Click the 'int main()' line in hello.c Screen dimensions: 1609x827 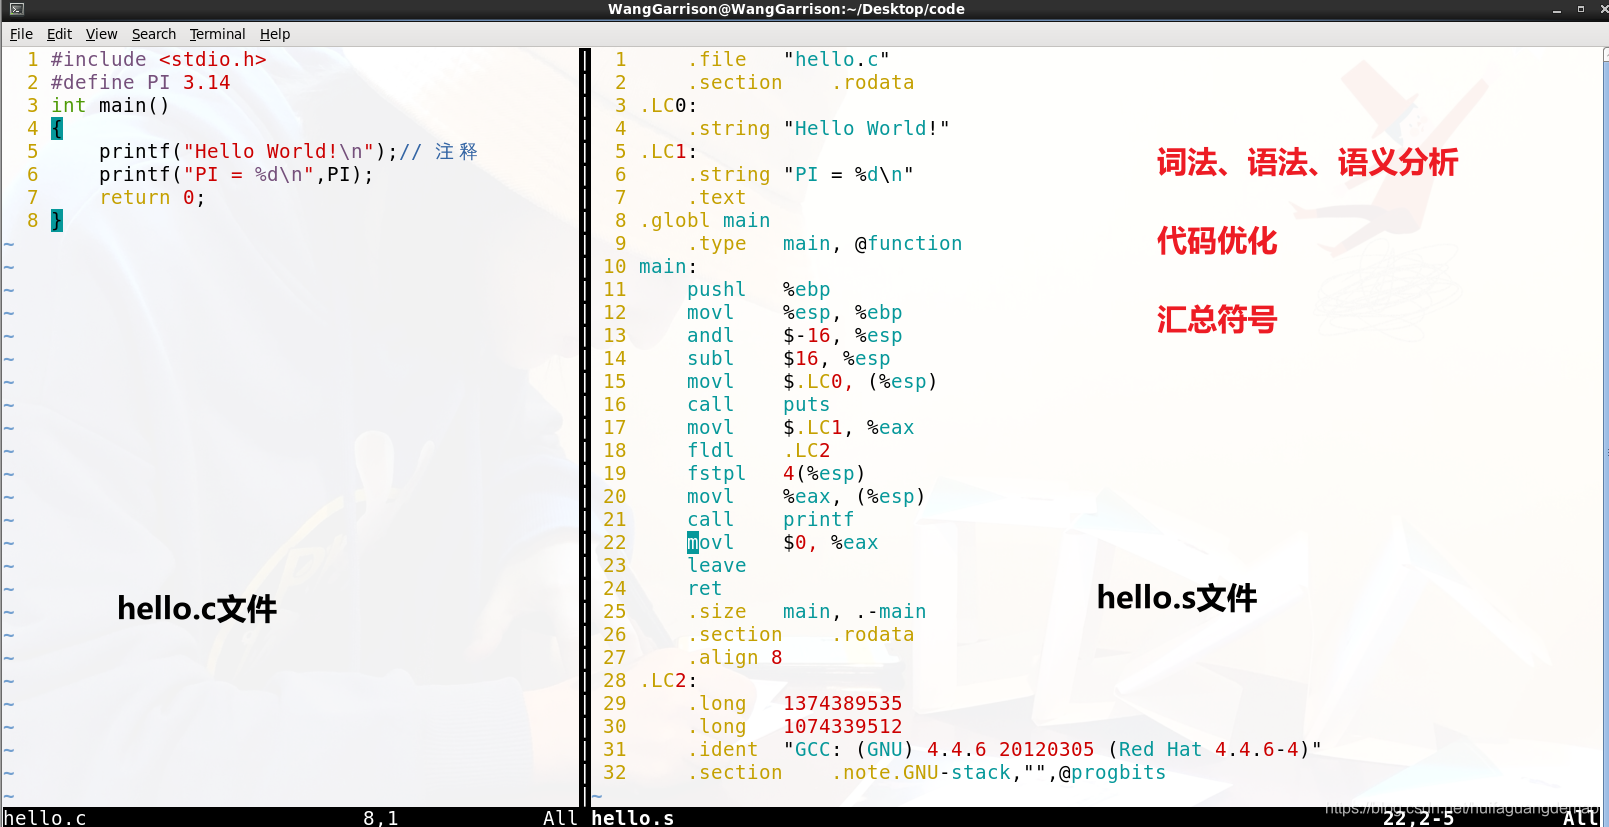[110, 105]
